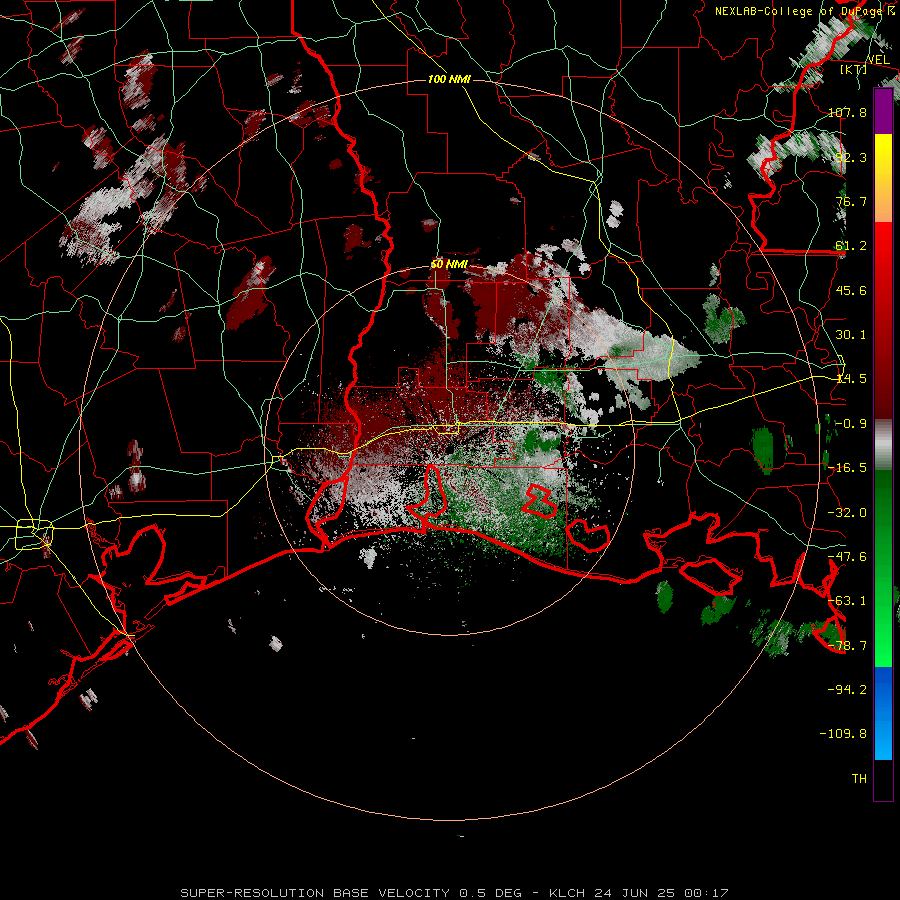This screenshot has height=900, width=900.
Task: Click the gray near-zero segment of the color bar
Action: tap(883, 445)
